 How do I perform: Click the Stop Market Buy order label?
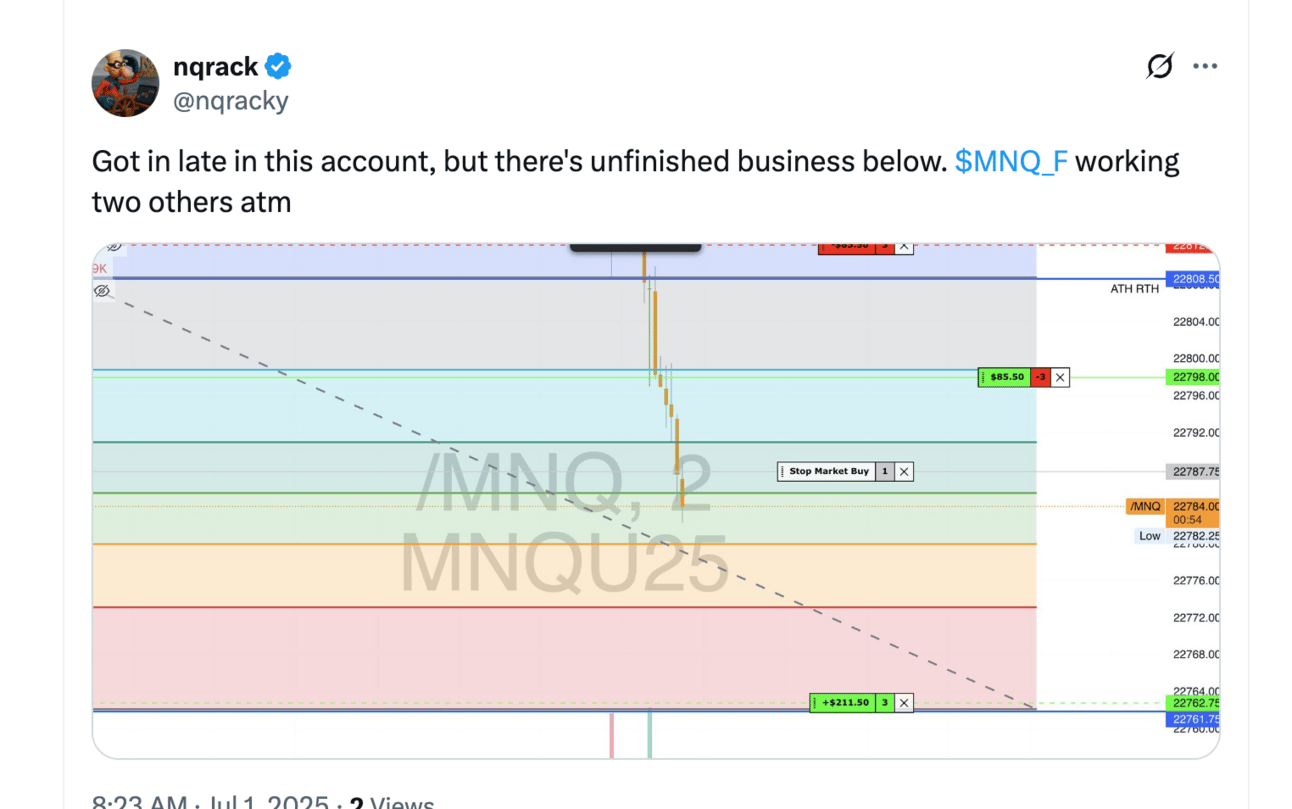[828, 472]
